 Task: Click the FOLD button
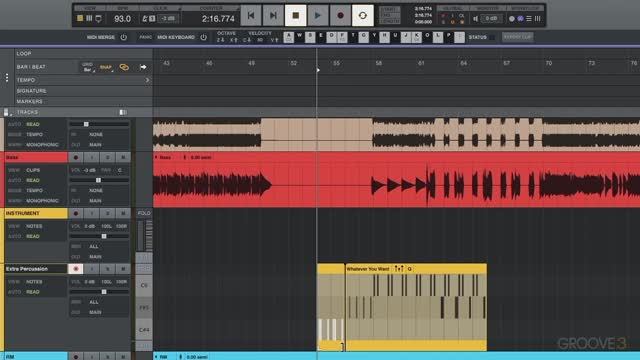pyautogui.click(x=144, y=213)
